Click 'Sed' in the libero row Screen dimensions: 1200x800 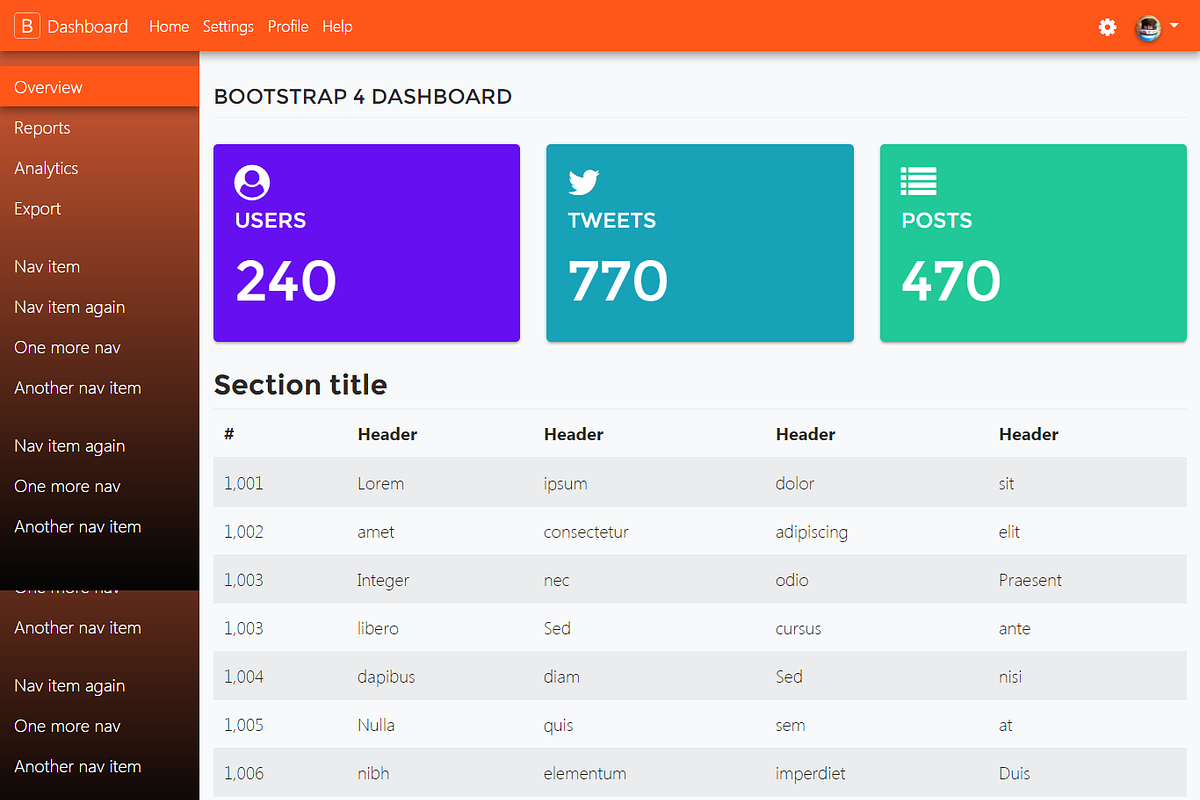click(557, 628)
